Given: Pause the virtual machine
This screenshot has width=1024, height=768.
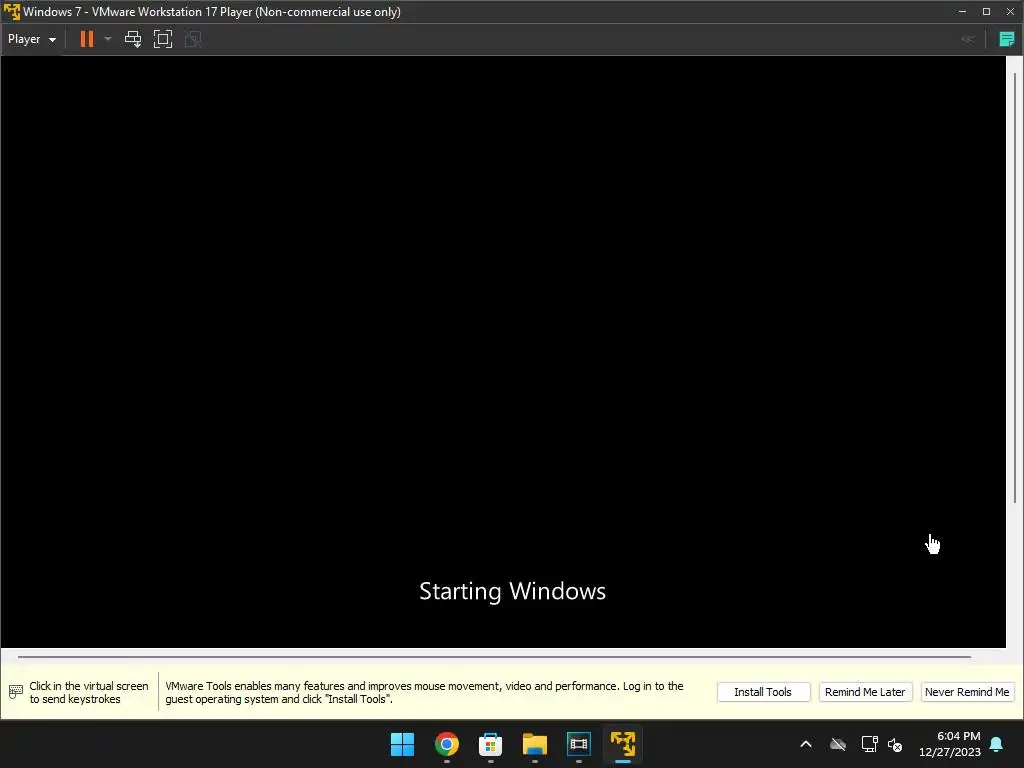Looking at the screenshot, I should (x=87, y=39).
